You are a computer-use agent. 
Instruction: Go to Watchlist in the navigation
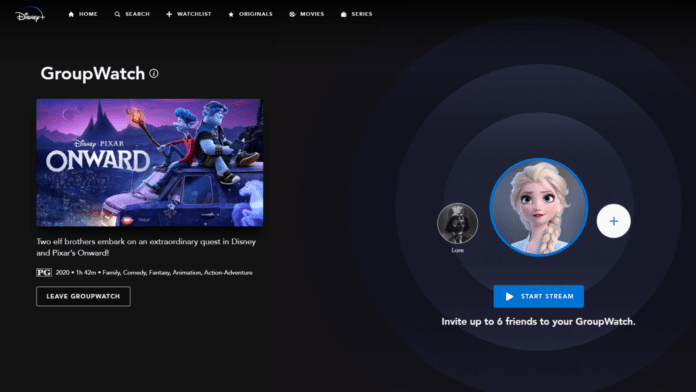pos(189,14)
